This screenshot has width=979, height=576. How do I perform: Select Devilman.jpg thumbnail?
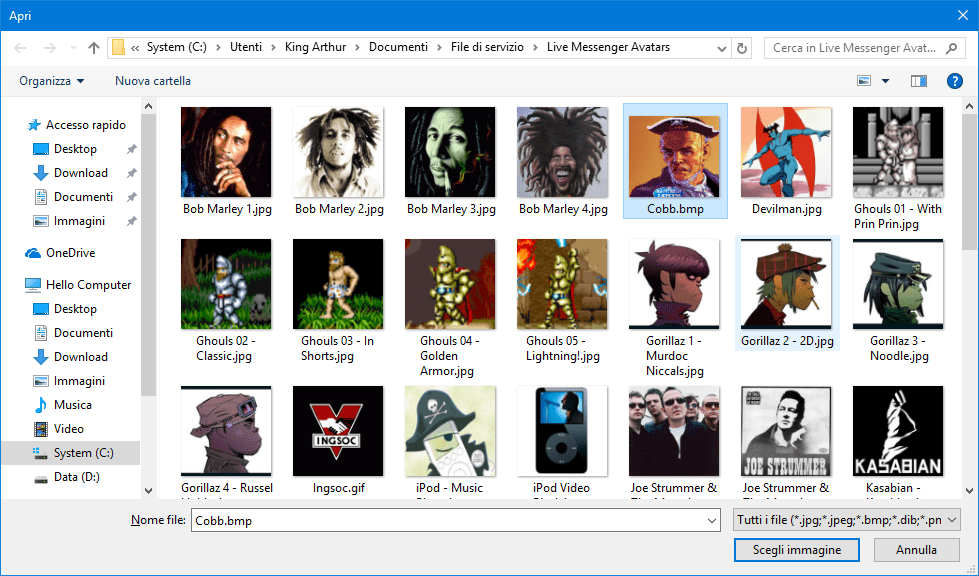(x=786, y=152)
